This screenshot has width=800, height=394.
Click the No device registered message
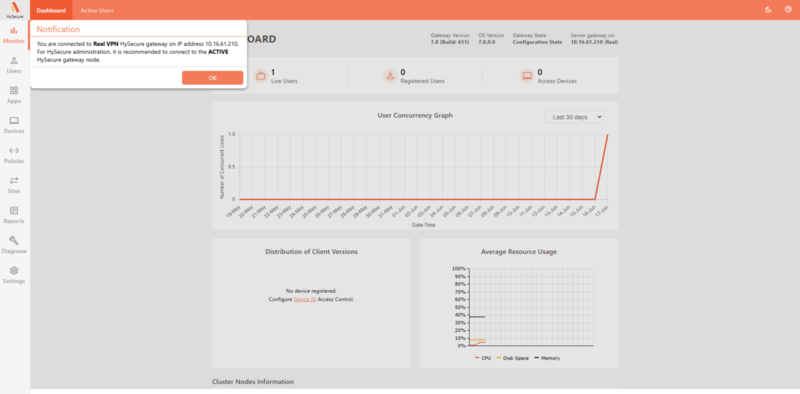(x=311, y=290)
